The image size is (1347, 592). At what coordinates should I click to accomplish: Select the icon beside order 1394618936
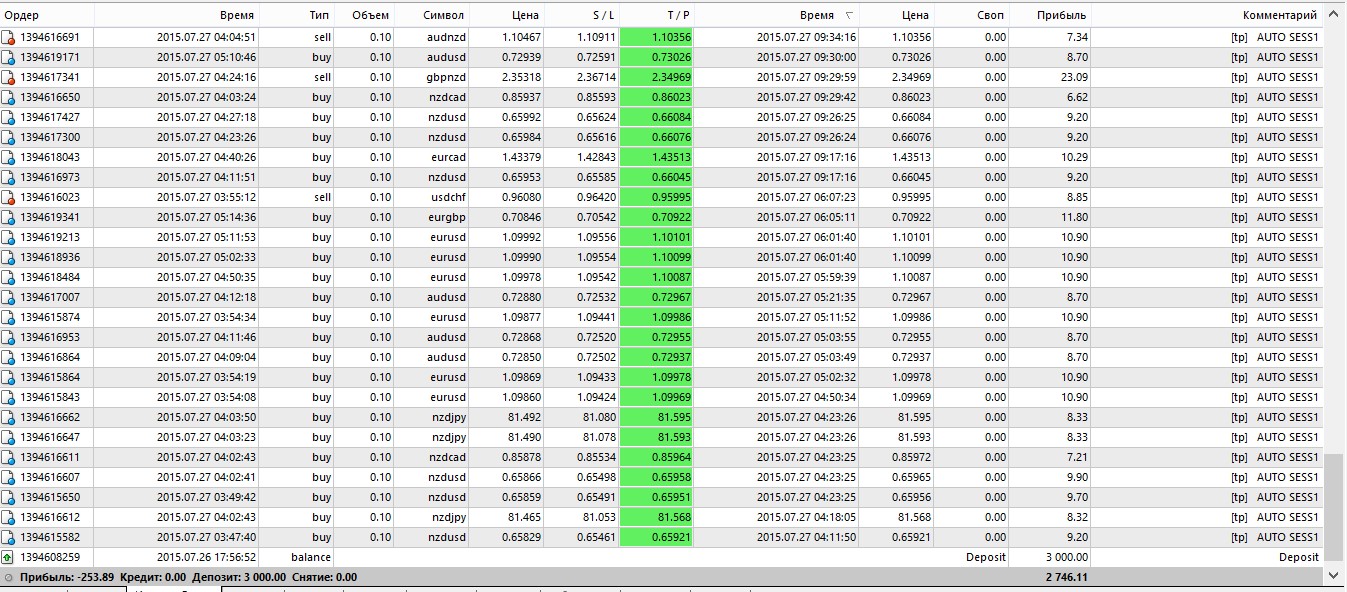point(9,257)
